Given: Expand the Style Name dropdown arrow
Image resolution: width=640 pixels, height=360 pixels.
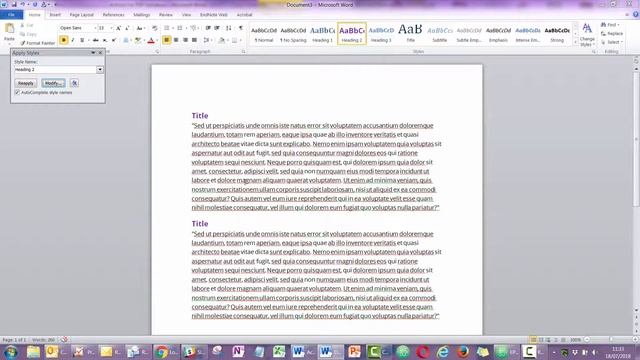Looking at the screenshot, I should 100,70.
